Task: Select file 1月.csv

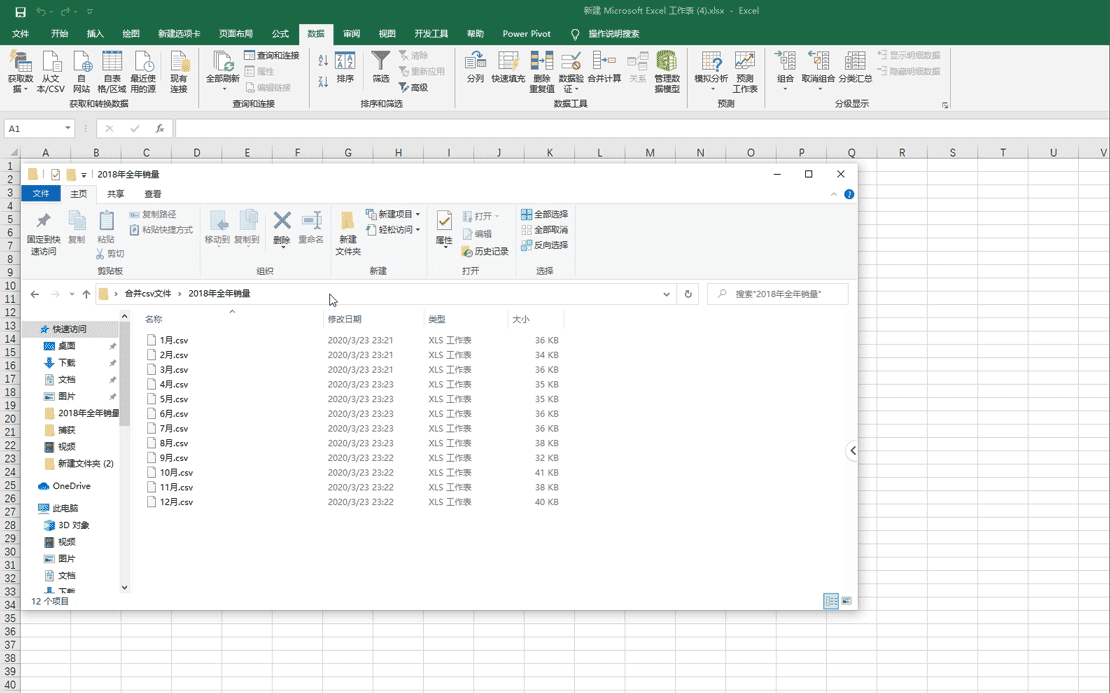Action: 173,340
